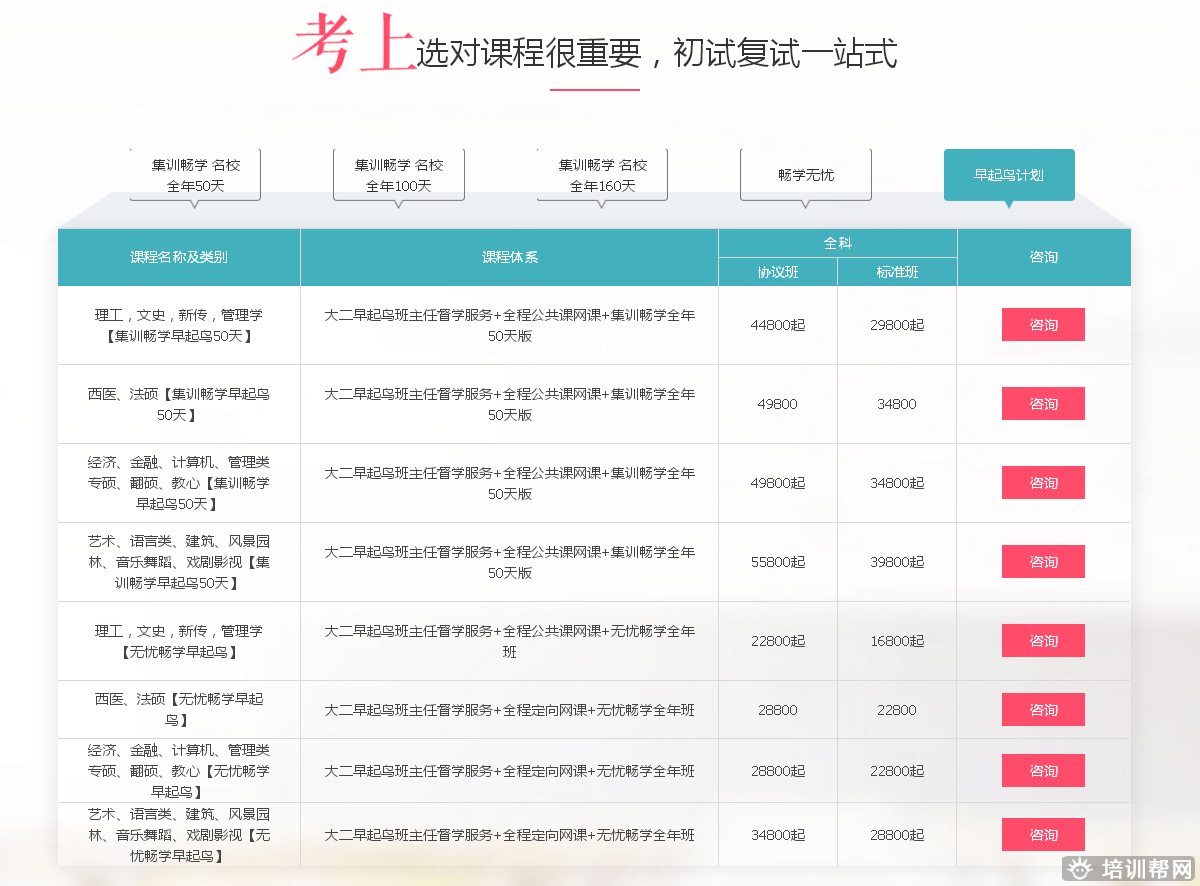Select the 早起鸟计划 tab
The width and height of the screenshot is (1200, 886).
click(x=1009, y=175)
